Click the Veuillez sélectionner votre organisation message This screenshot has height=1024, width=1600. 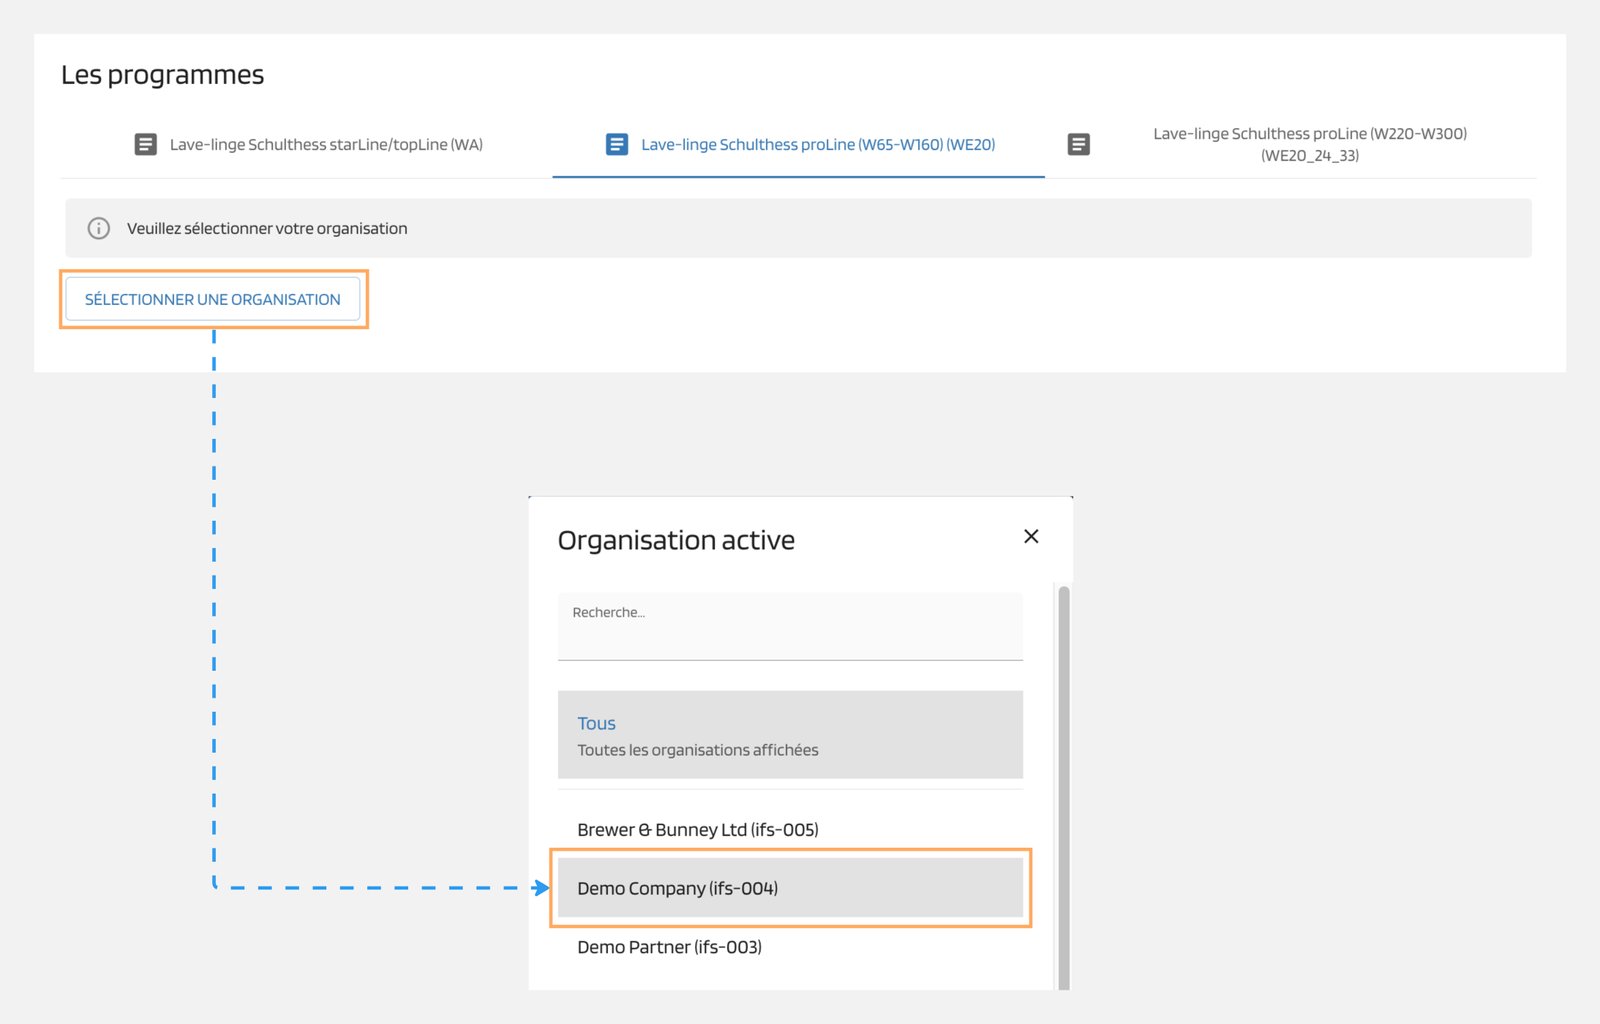[x=267, y=229]
